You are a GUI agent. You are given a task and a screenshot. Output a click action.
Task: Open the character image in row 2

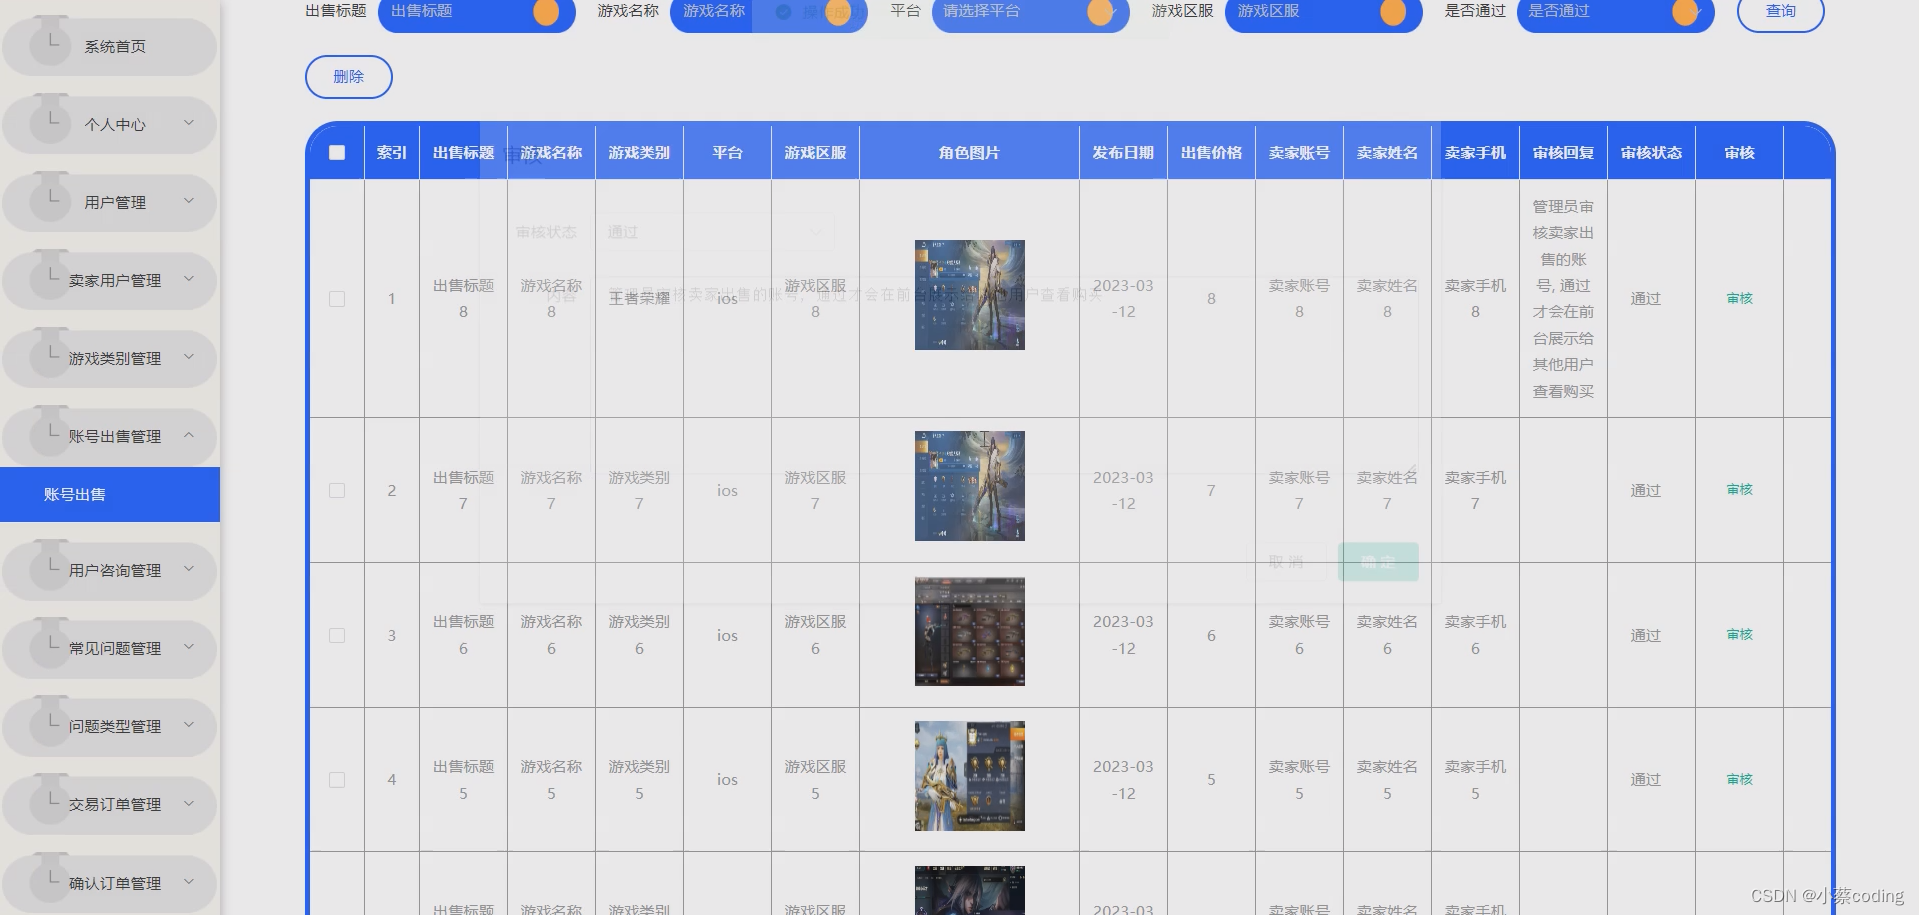pyautogui.click(x=969, y=486)
